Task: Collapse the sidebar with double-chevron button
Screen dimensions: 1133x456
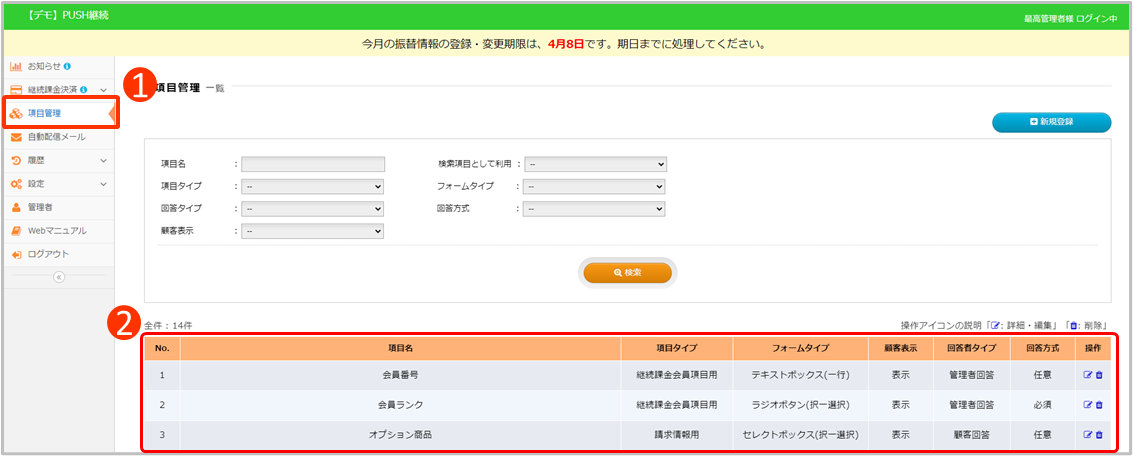Action: (58, 277)
